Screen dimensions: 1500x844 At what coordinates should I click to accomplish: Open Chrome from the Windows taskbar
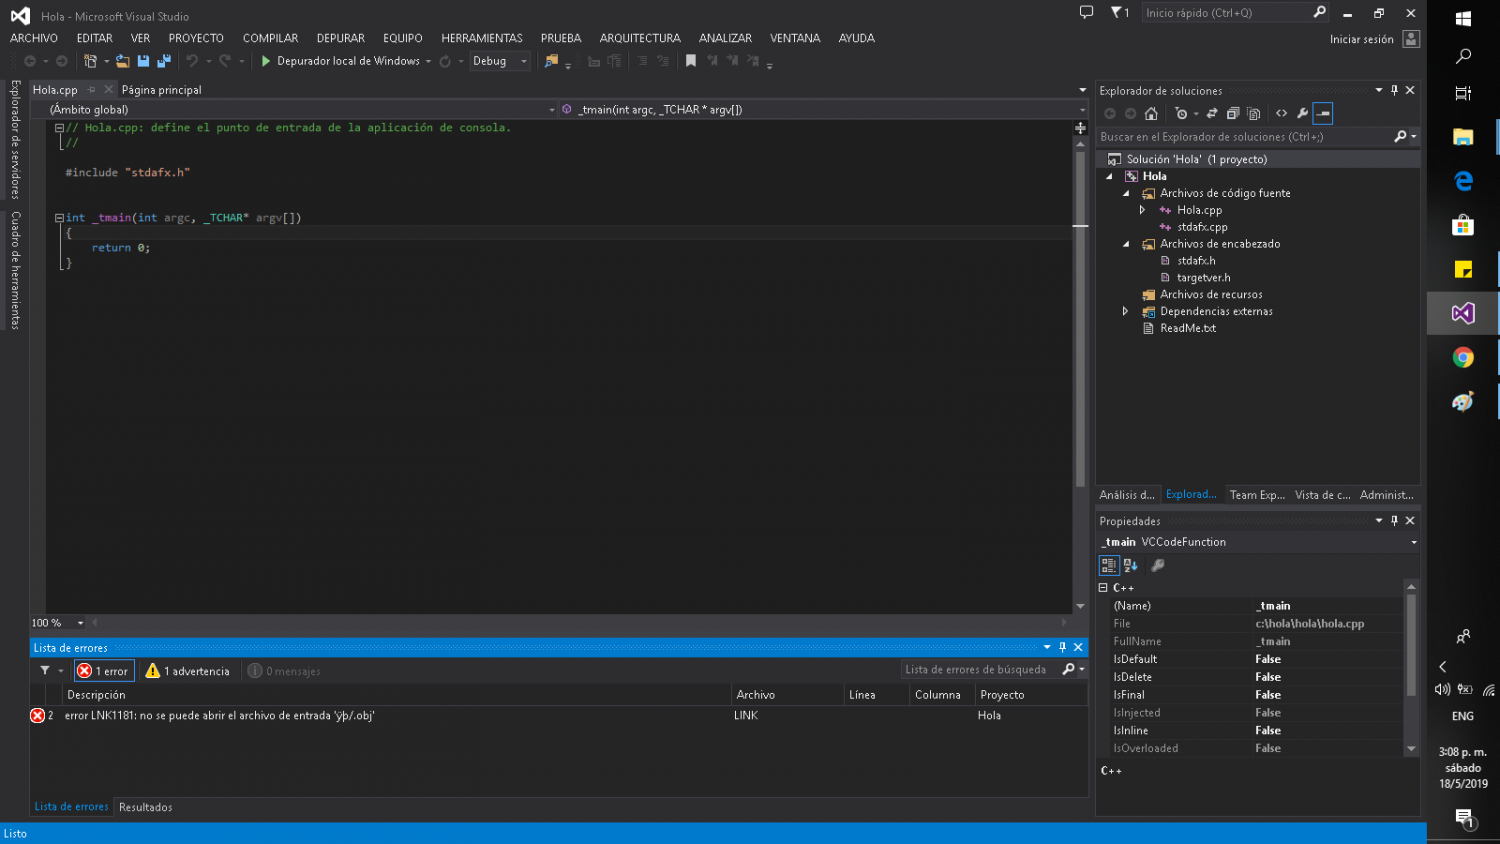click(1463, 358)
